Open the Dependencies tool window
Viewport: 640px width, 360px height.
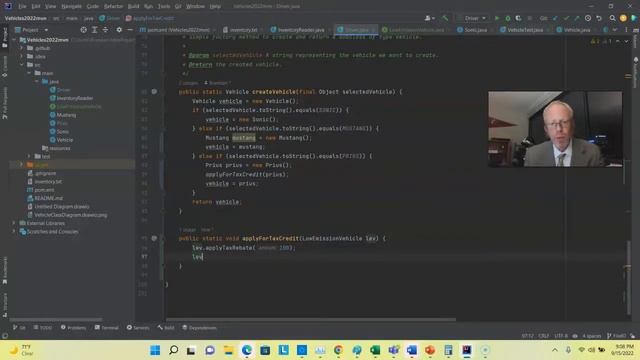pos(199,327)
